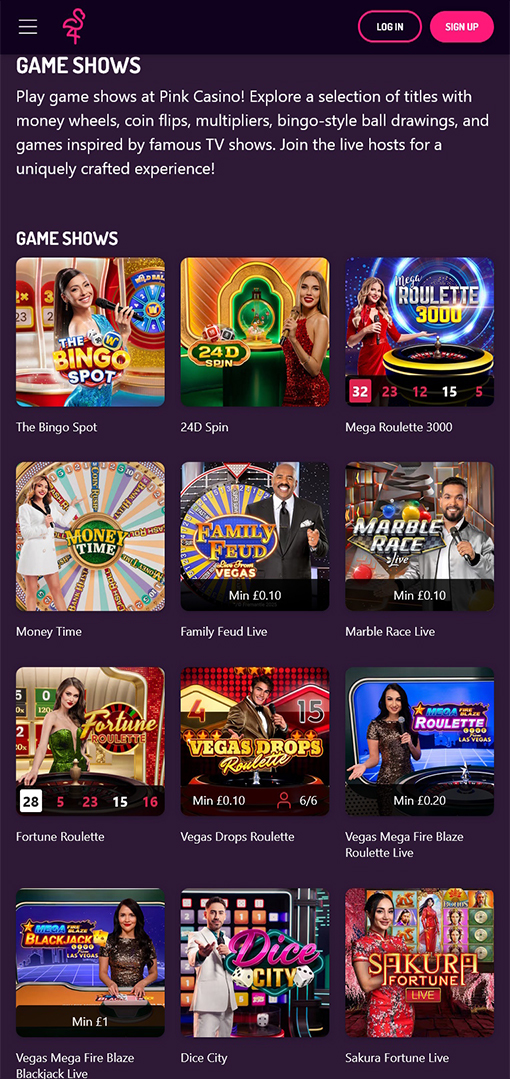Click the seats icon on Vegas Drops Roulette

(x=283, y=800)
